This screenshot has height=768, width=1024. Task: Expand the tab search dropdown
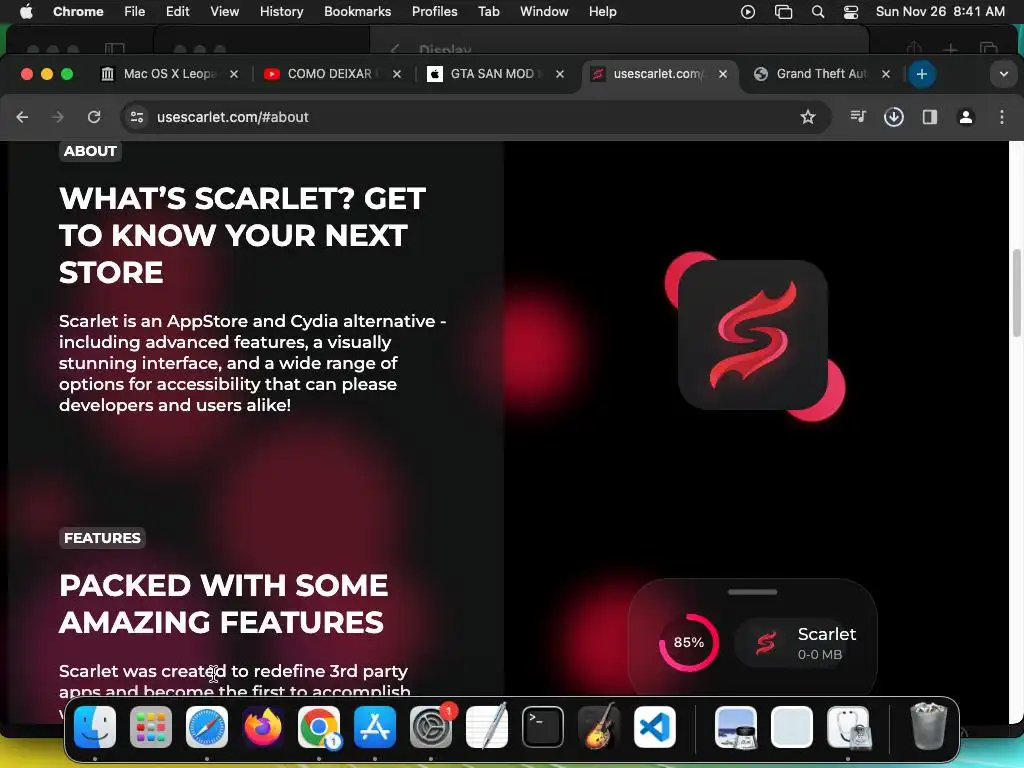click(1004, 74)
